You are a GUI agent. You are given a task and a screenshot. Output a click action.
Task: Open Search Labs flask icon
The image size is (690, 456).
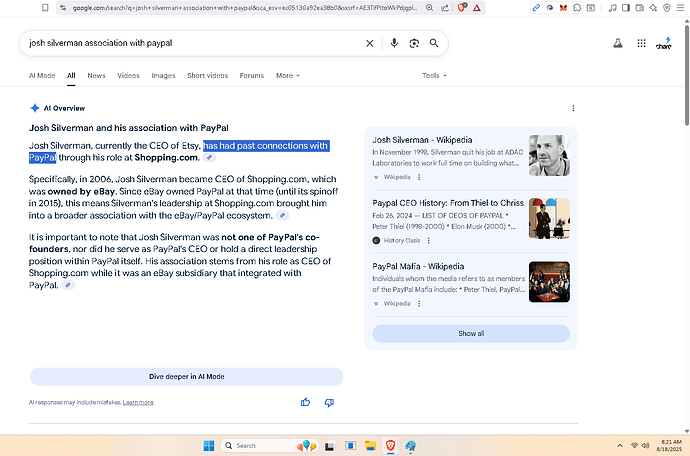coord(618,43)
